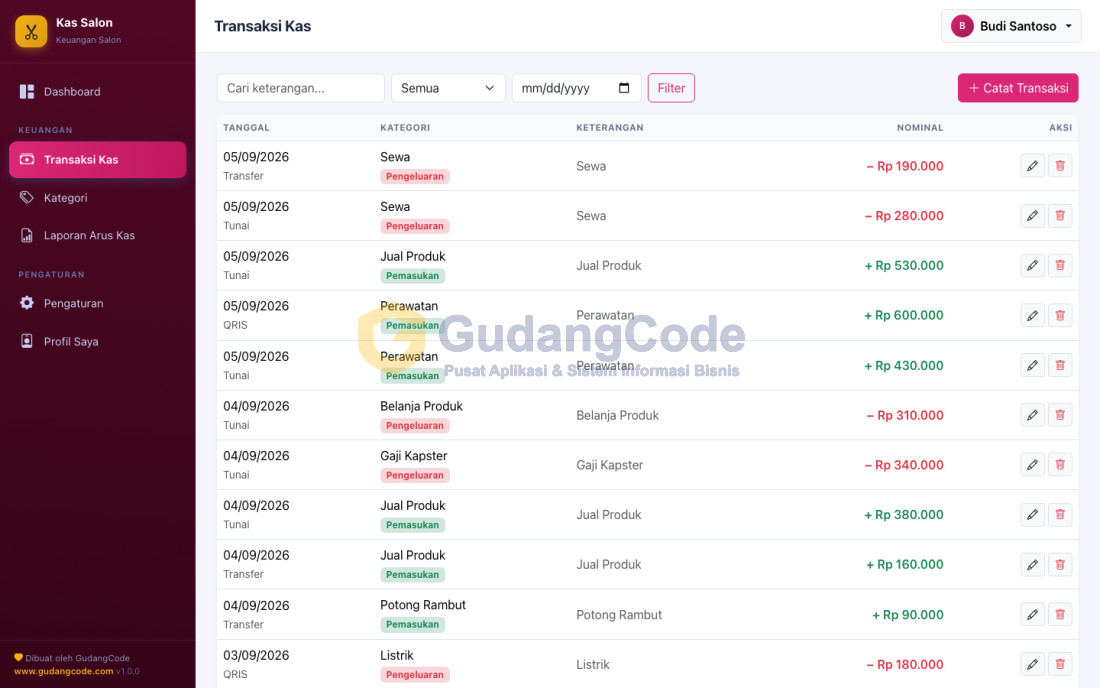Select the amount + Rp 90.000

(x=908, y=615)
